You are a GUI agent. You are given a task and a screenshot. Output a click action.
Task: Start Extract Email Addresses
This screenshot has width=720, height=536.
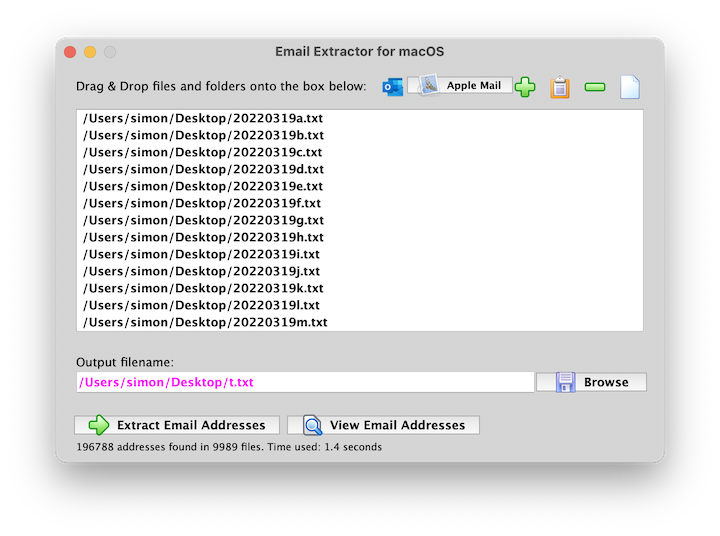click(x=177, y=425)
